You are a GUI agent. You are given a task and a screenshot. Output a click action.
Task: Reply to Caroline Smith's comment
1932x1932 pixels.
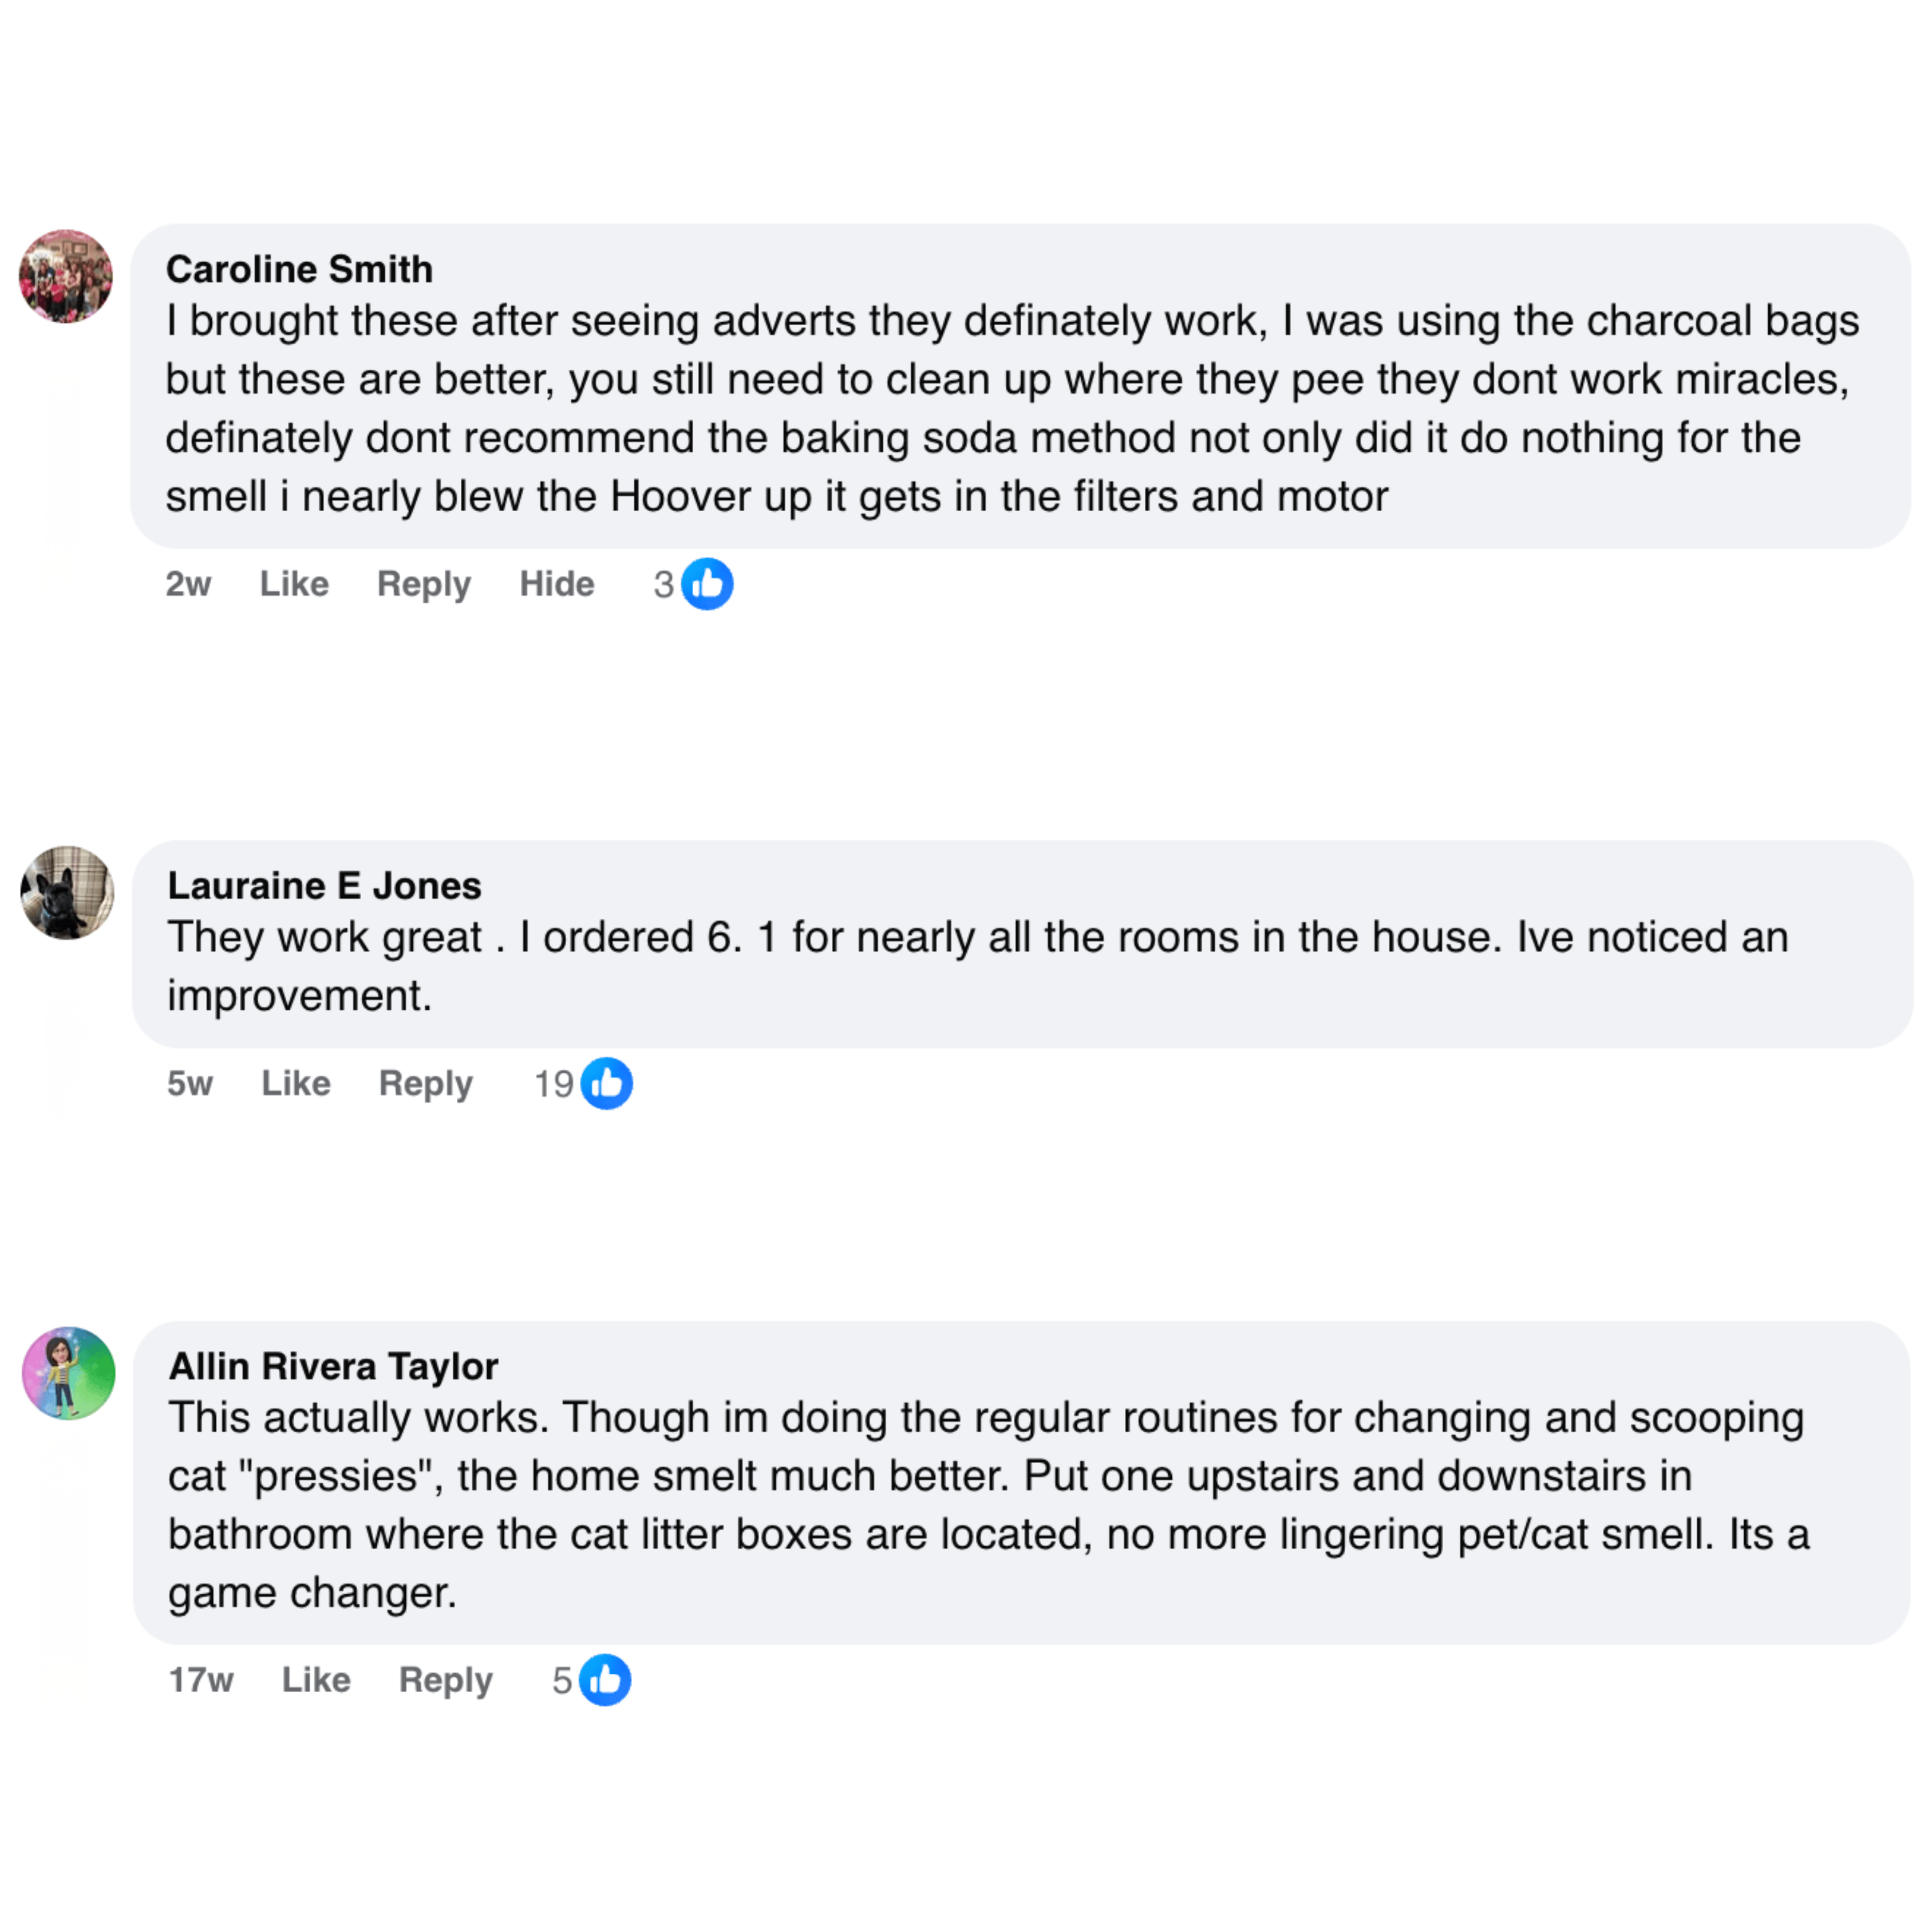pos(423,584)
